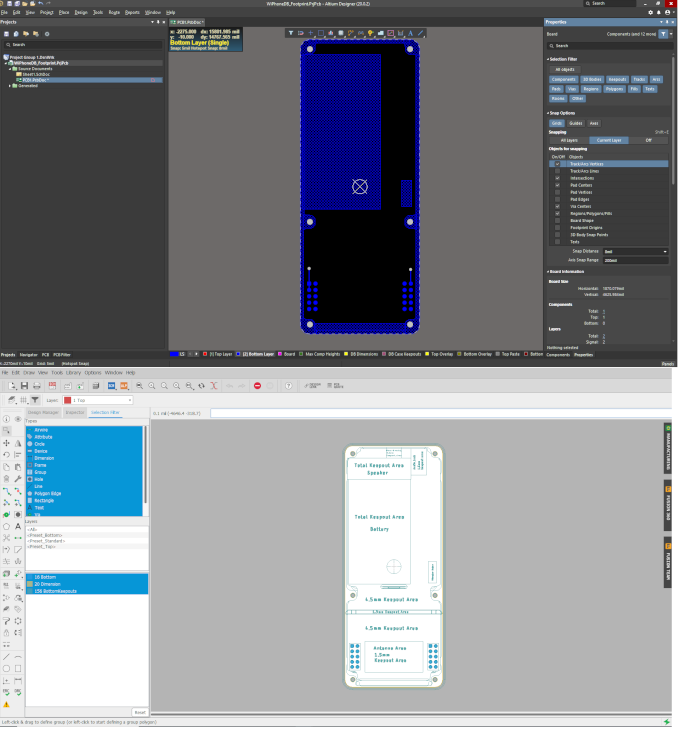Enable the Pad Vertices snapping checkbox
680x729 pixels.
pyautogui.click(x=558, y=192)
